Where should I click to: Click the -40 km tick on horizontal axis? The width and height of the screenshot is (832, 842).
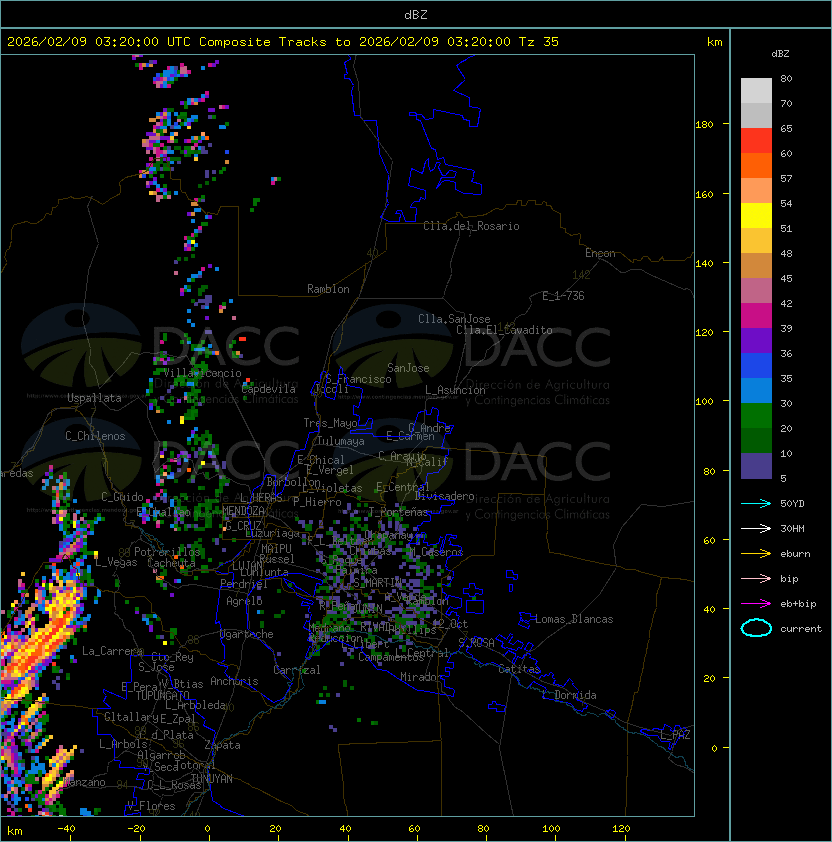[x=66, y=829]
